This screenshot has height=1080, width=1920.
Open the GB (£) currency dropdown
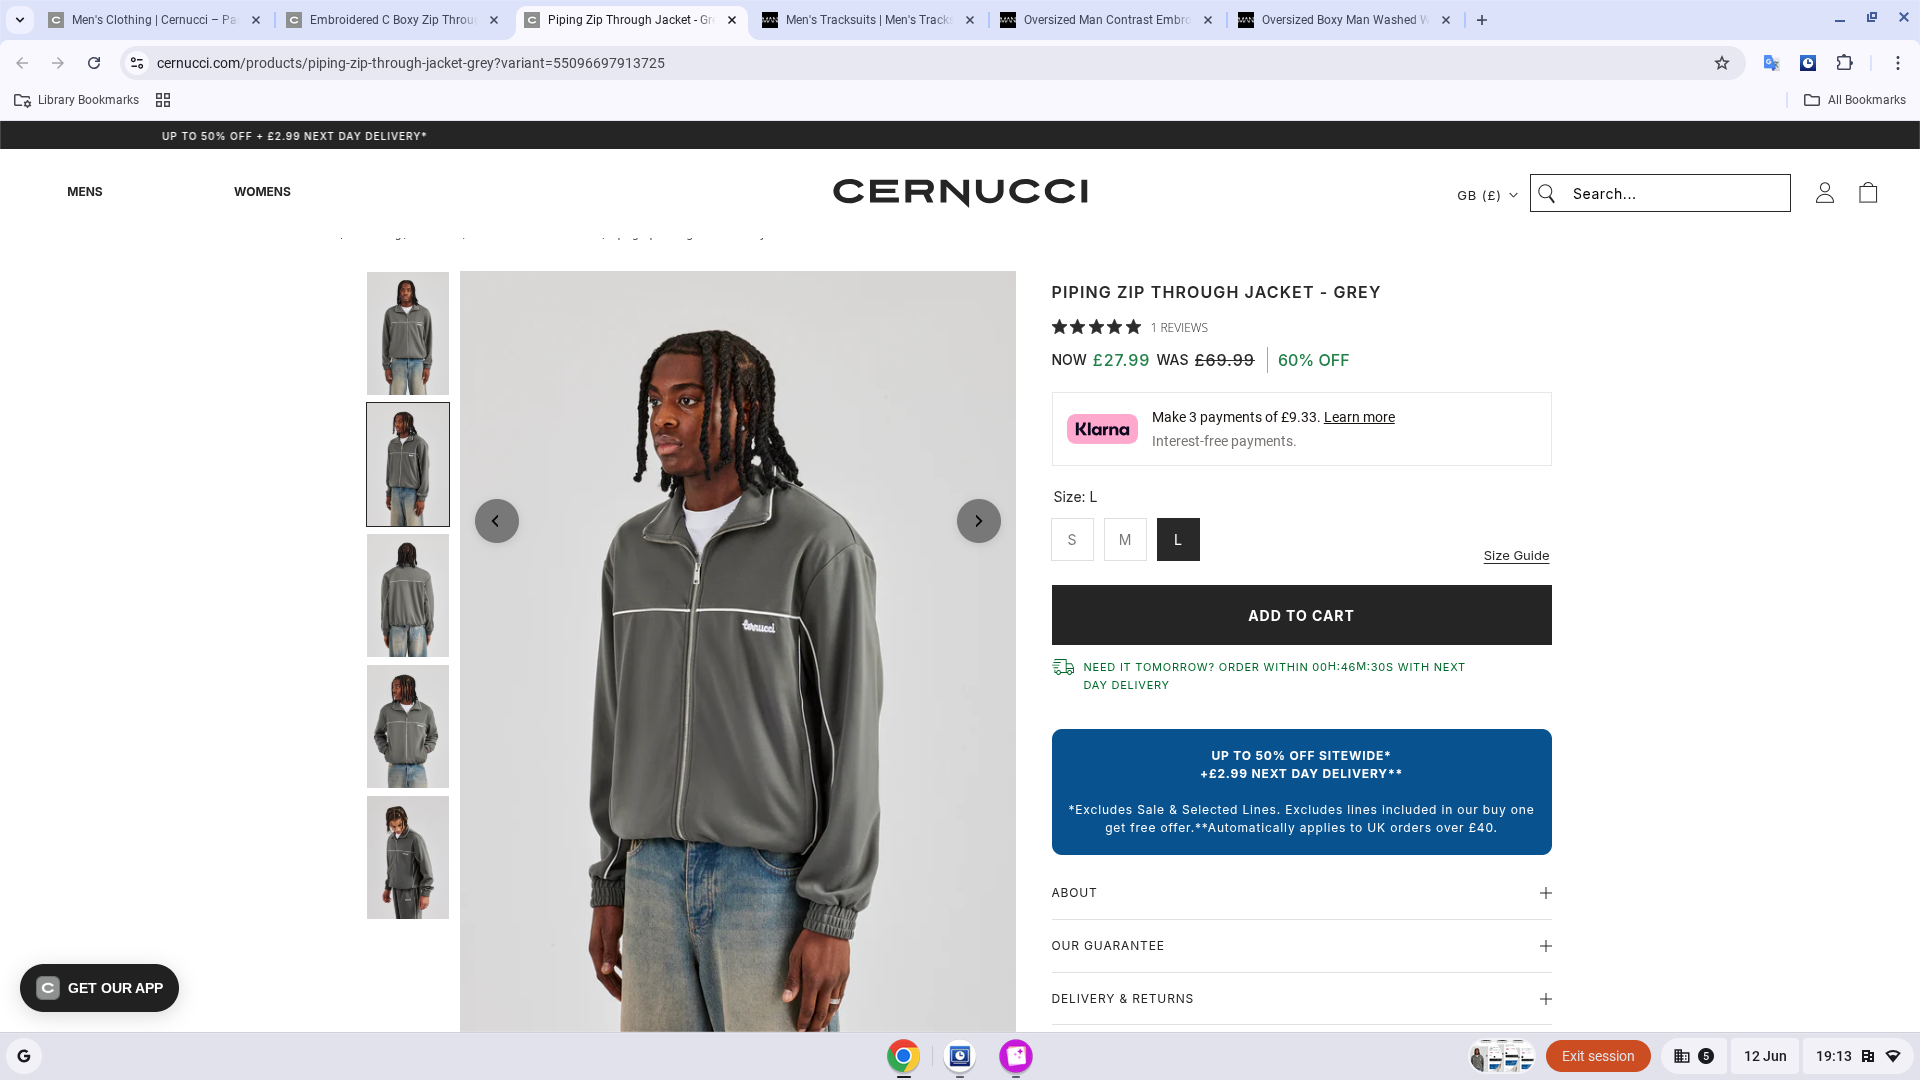point(1487,195)
